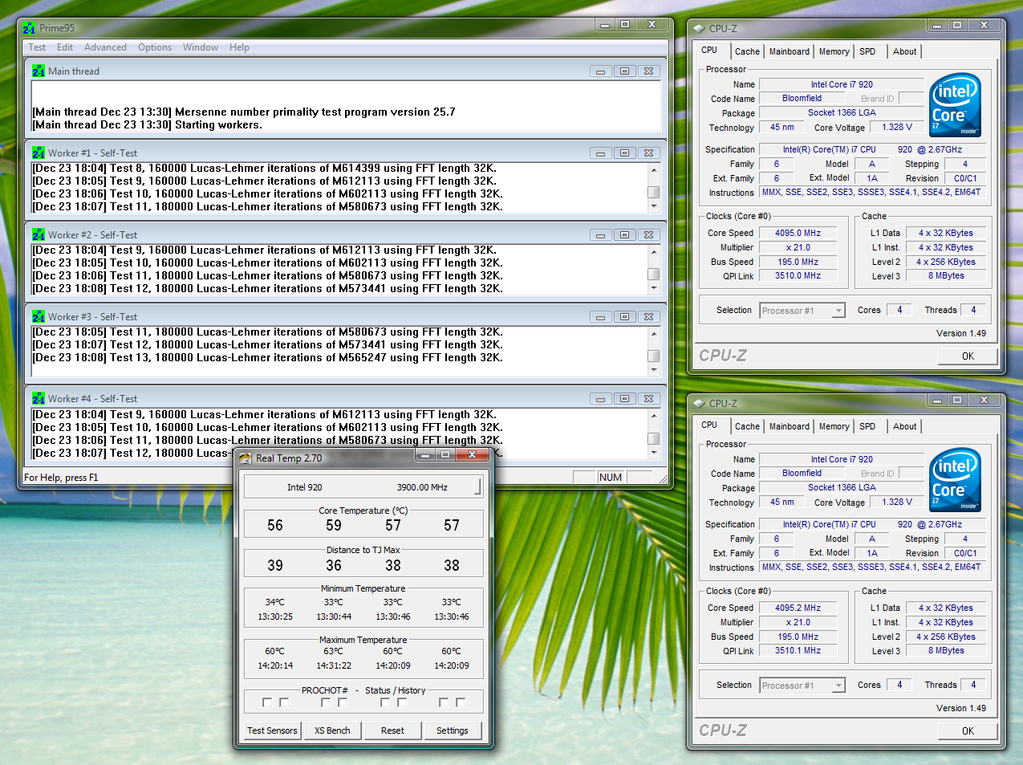
Task: Click the 3900.00 MHz reading in Real Temp
Action: (421, 487)
